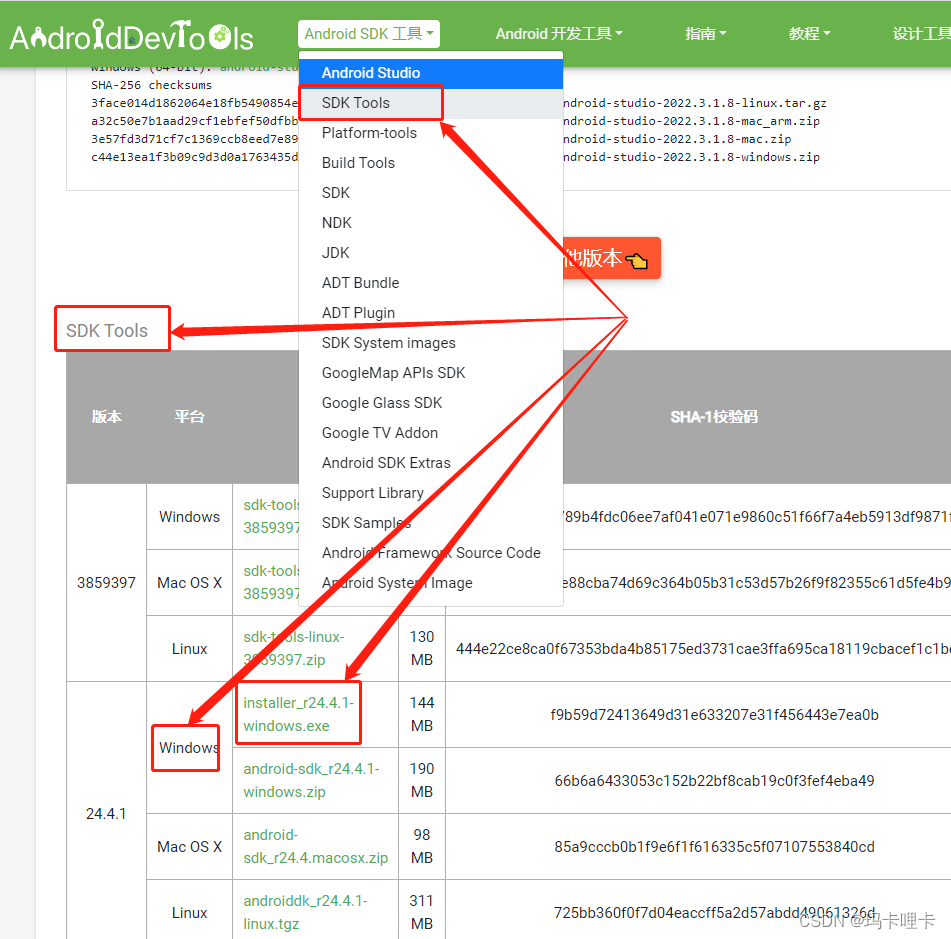
Task: Select Android SDK Extras entry
Action: click(x=431, y=463)
